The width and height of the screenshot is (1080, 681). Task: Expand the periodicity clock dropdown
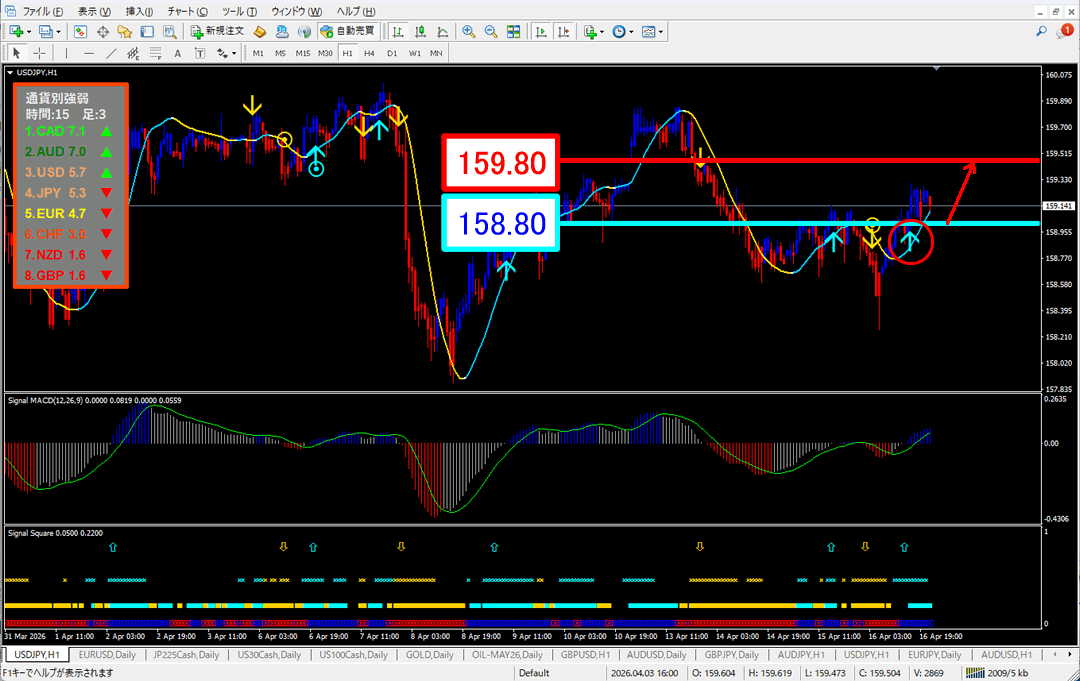tap(632, 32)
